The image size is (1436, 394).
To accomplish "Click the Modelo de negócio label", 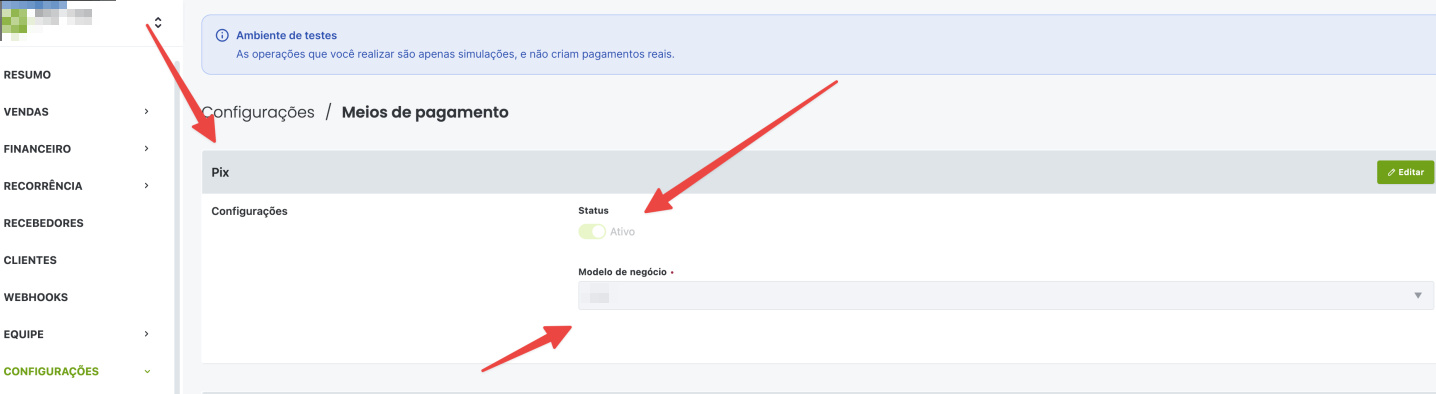I will pos(622,272).
